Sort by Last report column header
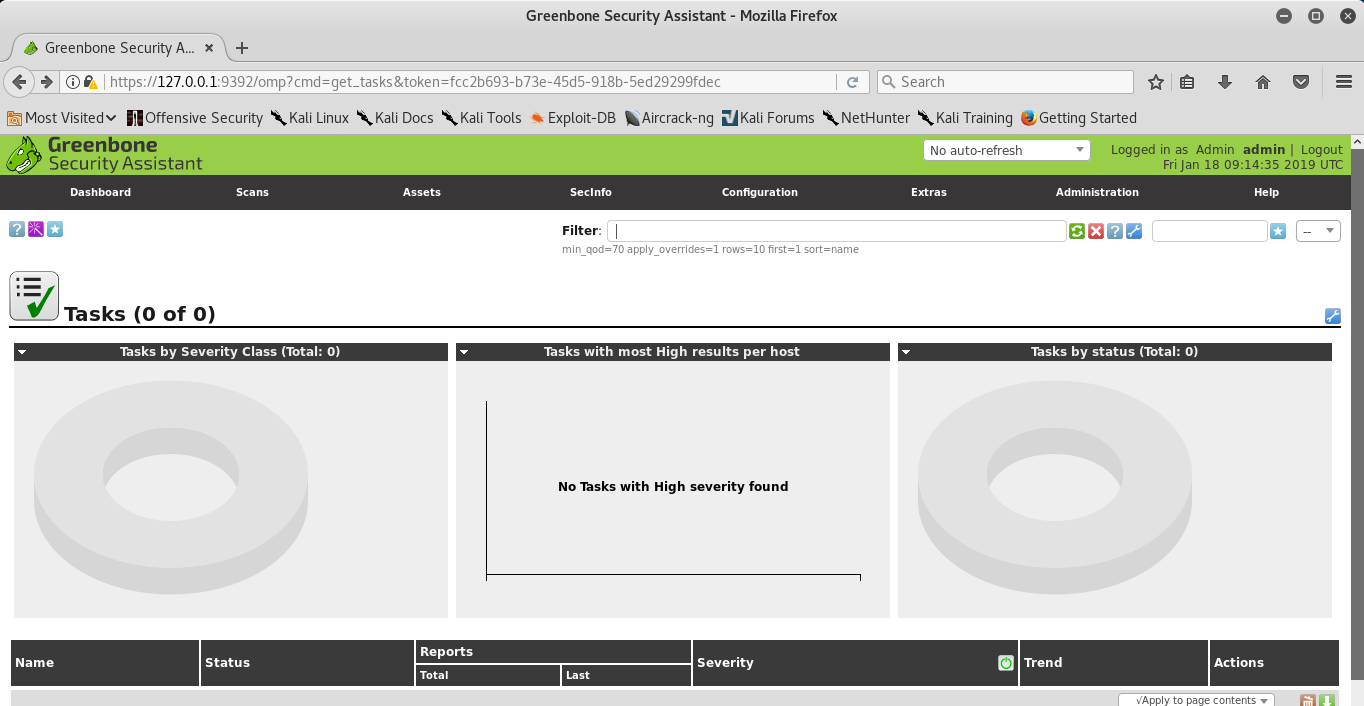Image resolution: width=1364 pixels, height=706 pixels. point(577,676)
